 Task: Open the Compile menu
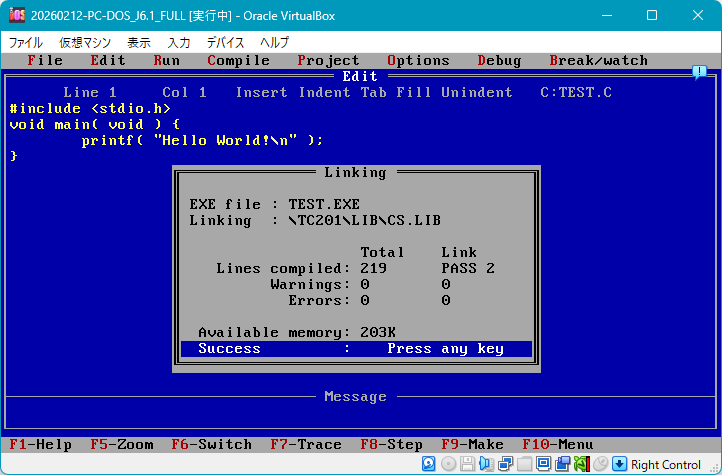(238, 61)
